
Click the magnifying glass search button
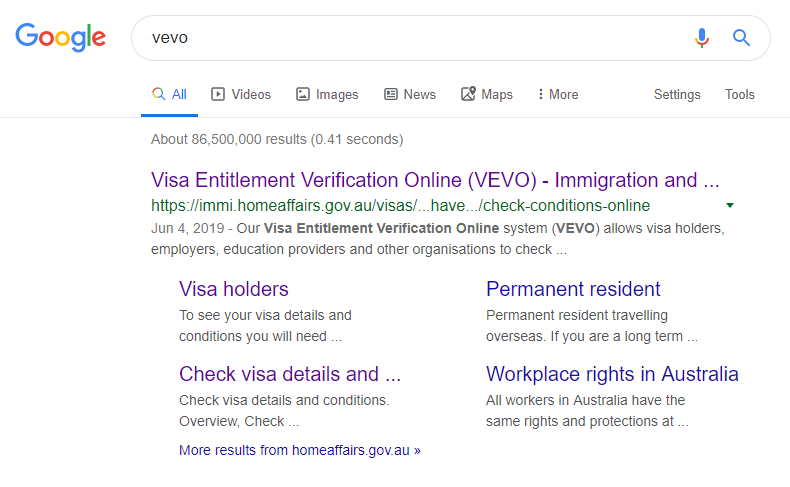click(x=741, y=38)
